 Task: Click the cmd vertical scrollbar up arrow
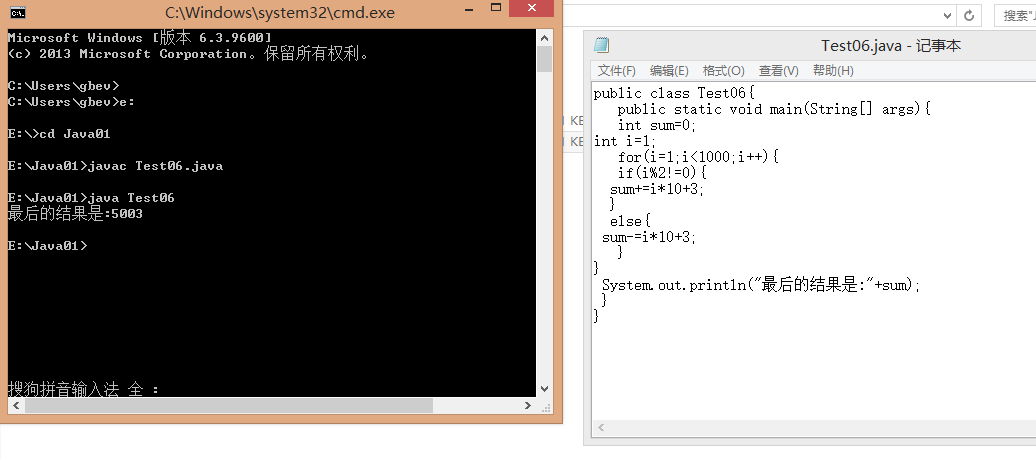click(544, 38)
